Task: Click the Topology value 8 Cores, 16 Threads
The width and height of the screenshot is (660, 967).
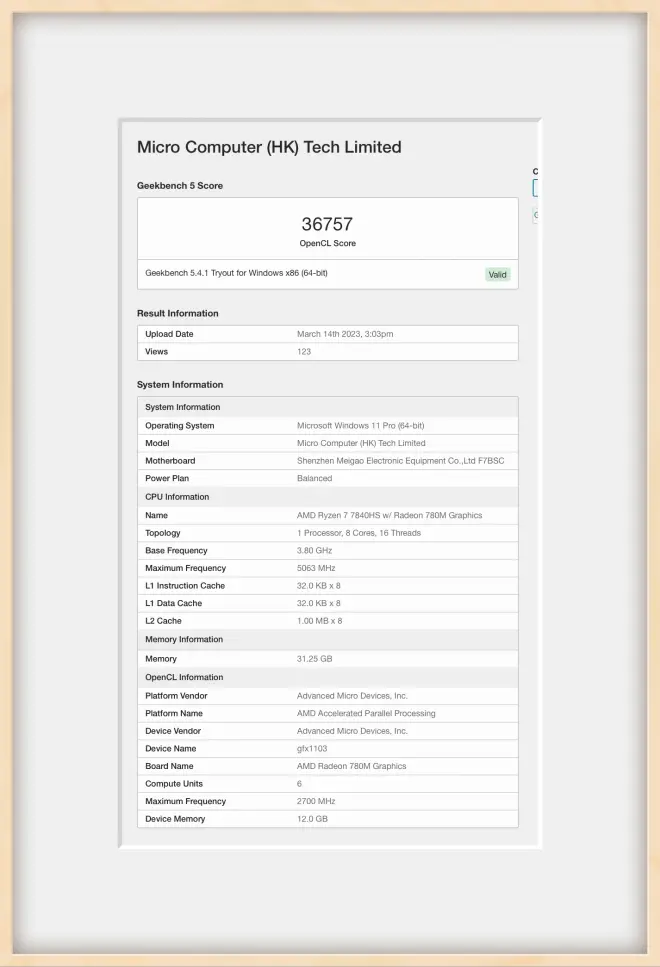Action: 358,533
